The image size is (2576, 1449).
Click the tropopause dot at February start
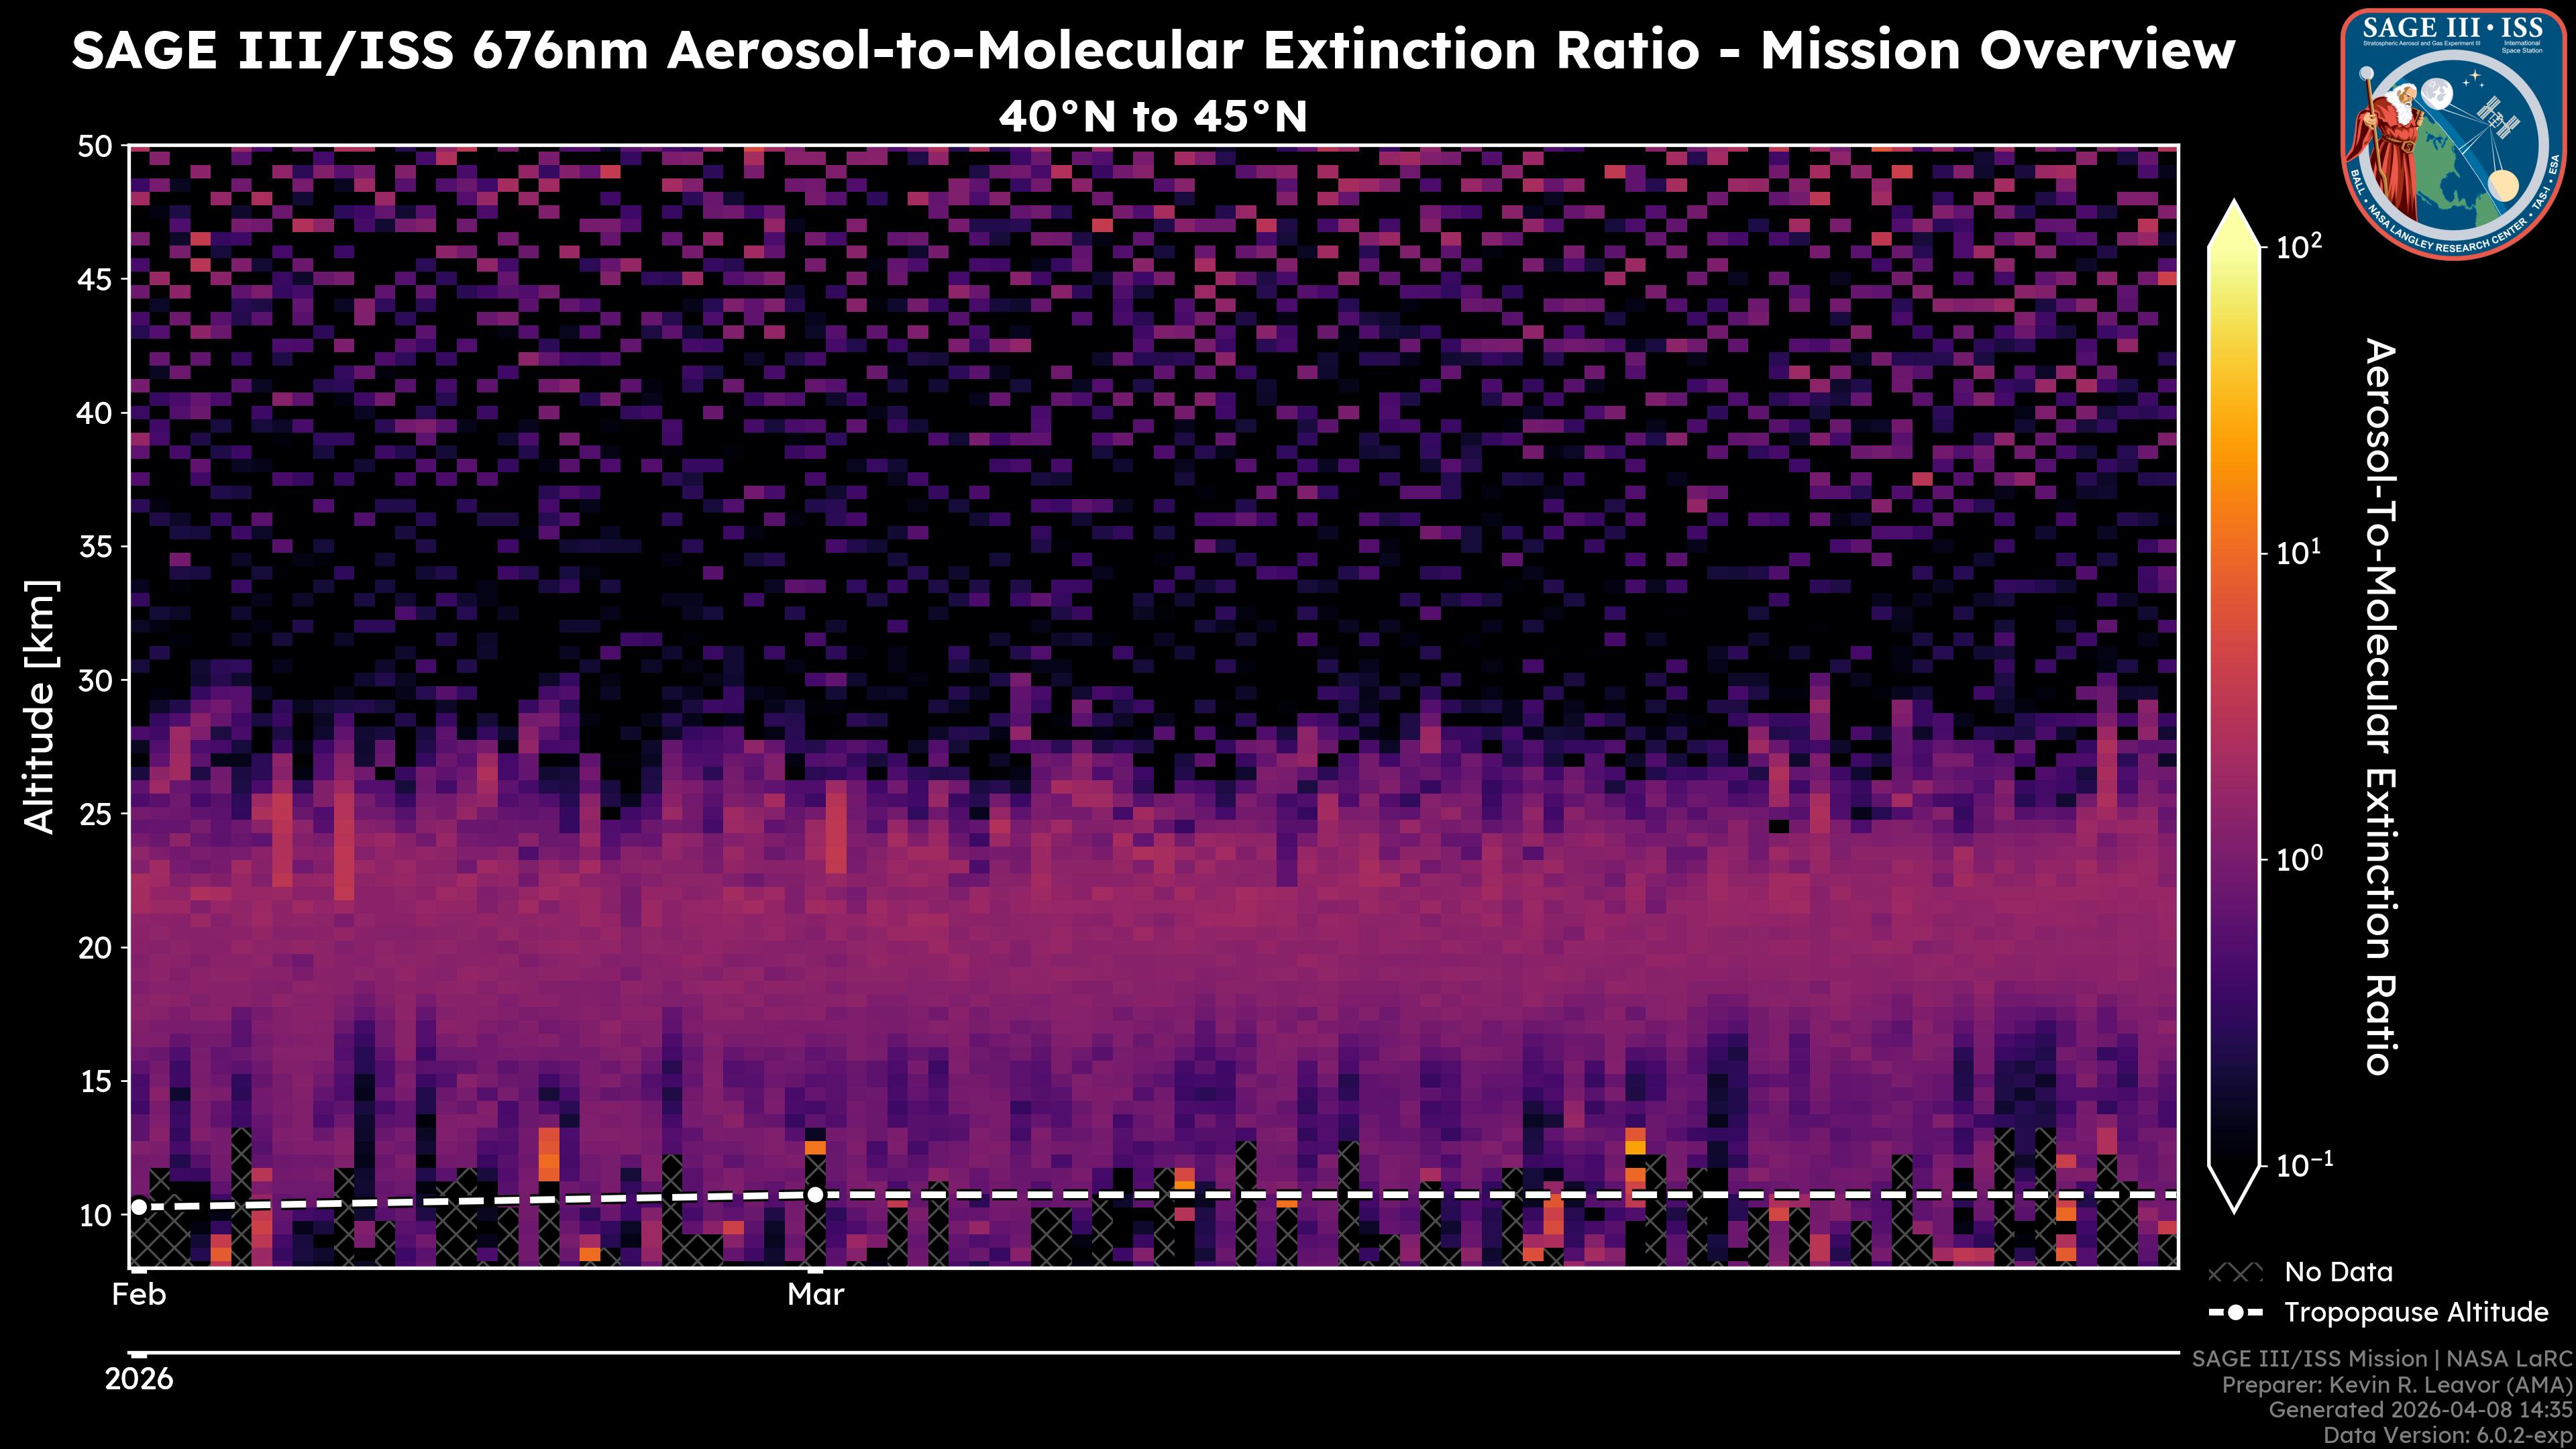click(x=139, y=1207)
